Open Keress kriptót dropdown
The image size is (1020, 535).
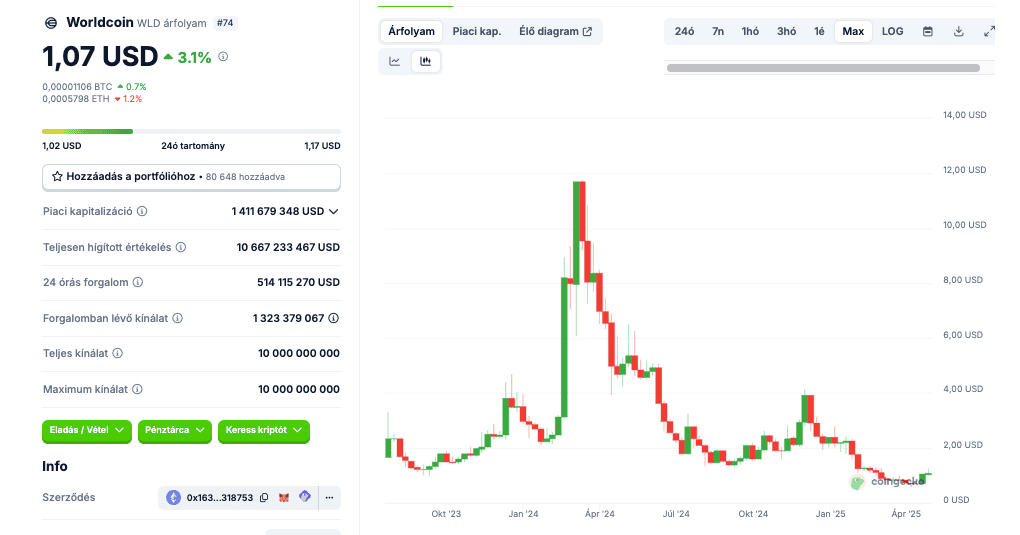tap(263, 430)
